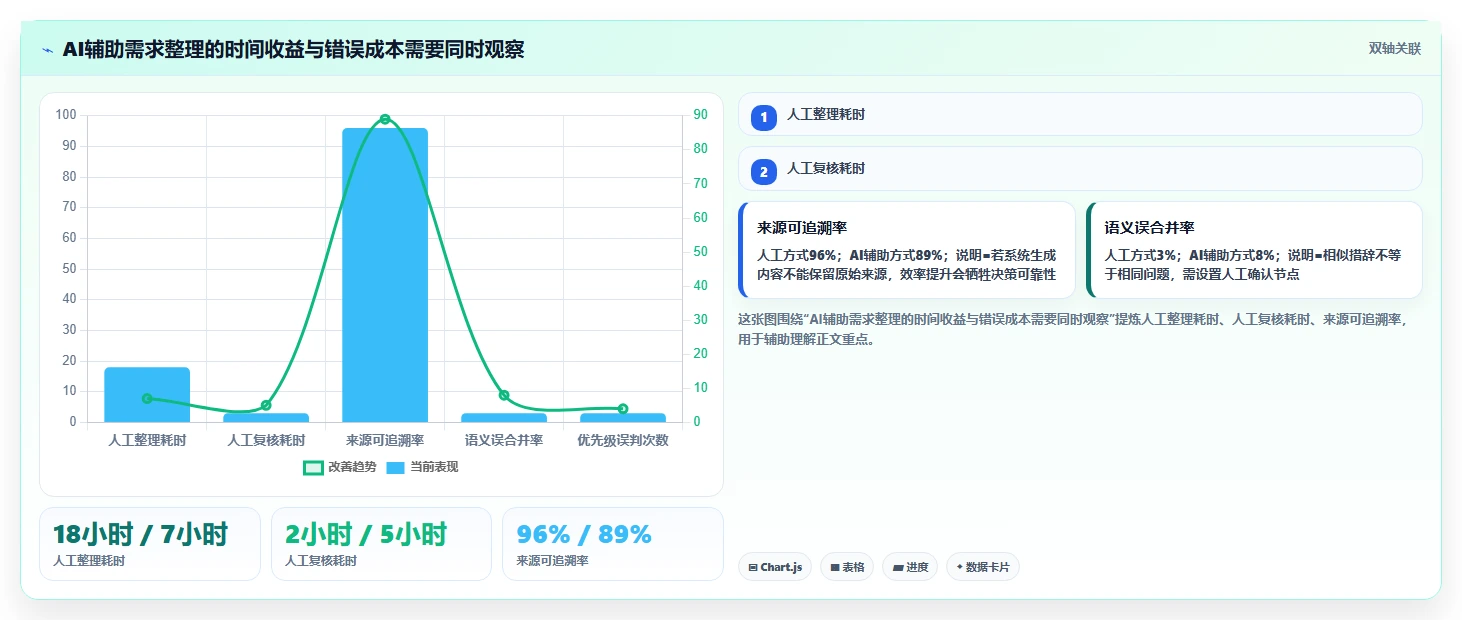Image resolution: width=1462 pixels, height=620 pixels.
Task: Click the 表格 tag chip
Action: 847,567
